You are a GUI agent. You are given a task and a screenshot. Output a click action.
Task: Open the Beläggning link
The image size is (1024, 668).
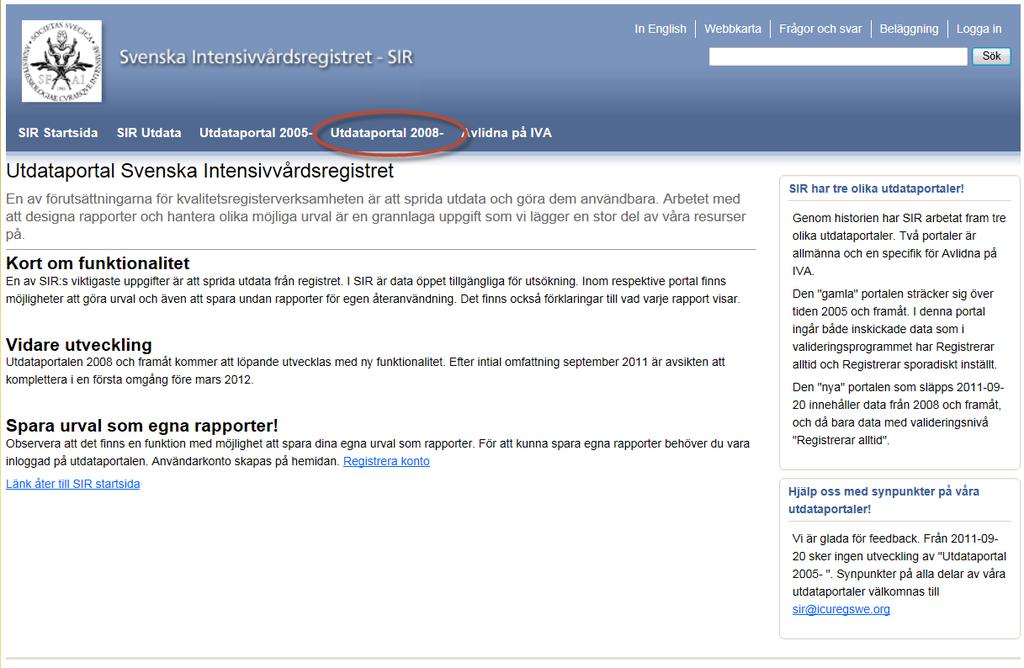[x=908, y=29]
